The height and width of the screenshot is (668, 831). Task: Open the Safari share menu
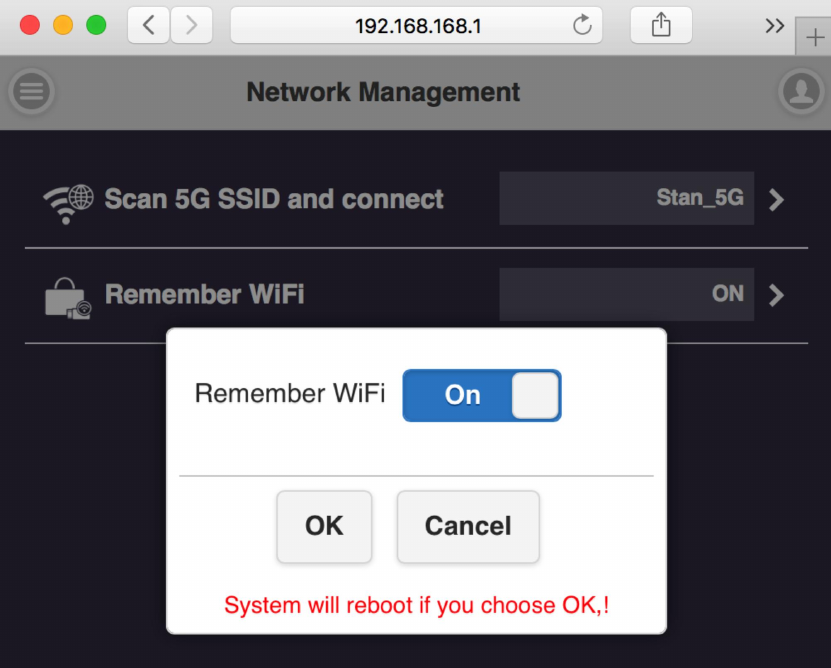tap(661, 26)
